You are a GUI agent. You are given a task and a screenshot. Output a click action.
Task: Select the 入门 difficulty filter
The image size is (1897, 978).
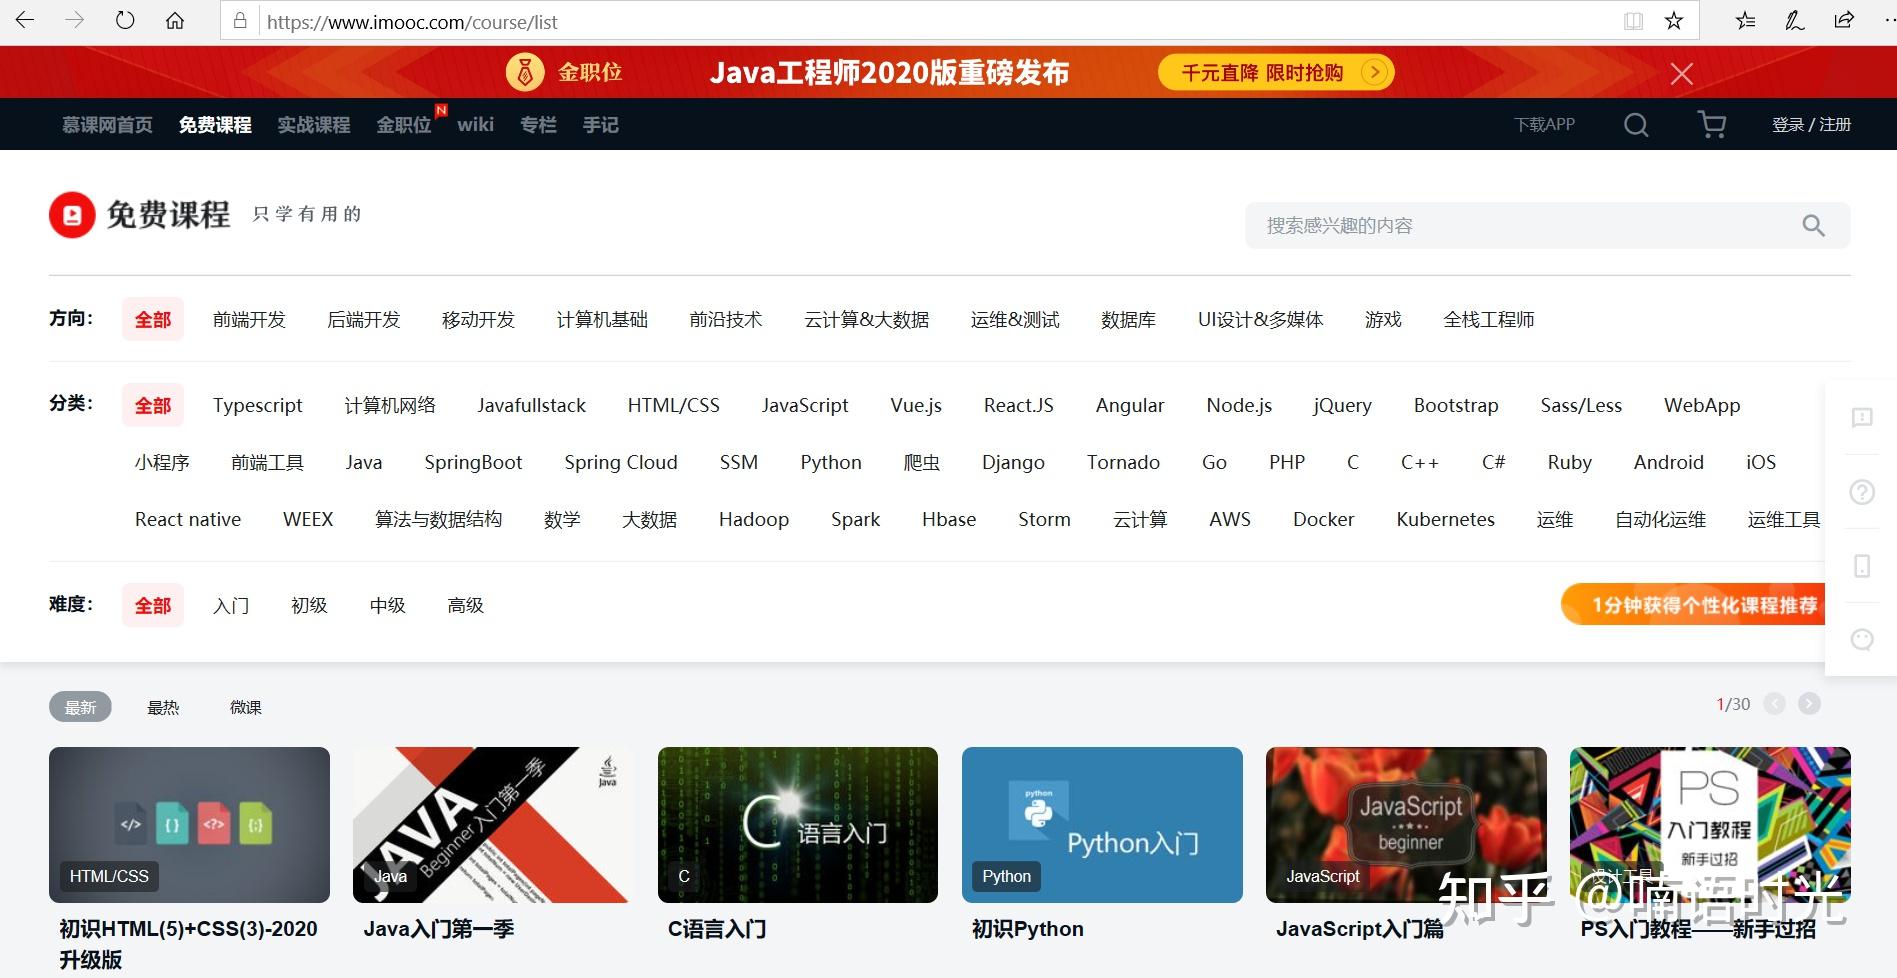pyautogui.click(x=231, y=605)
